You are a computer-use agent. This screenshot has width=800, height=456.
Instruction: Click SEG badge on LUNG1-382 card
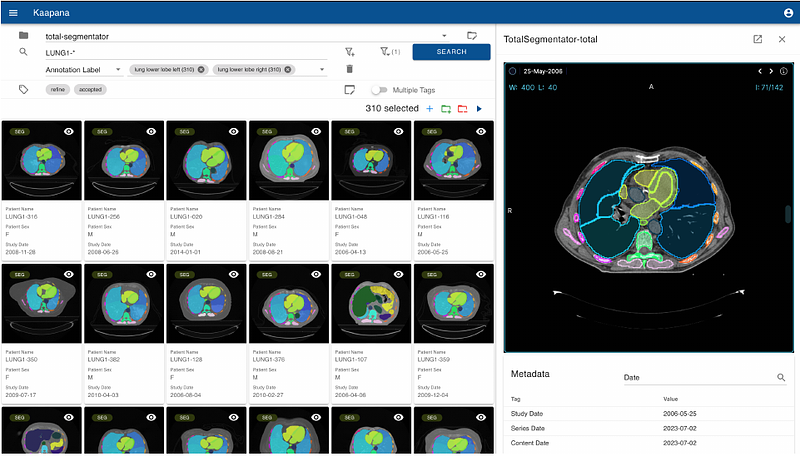coord(102,274)
